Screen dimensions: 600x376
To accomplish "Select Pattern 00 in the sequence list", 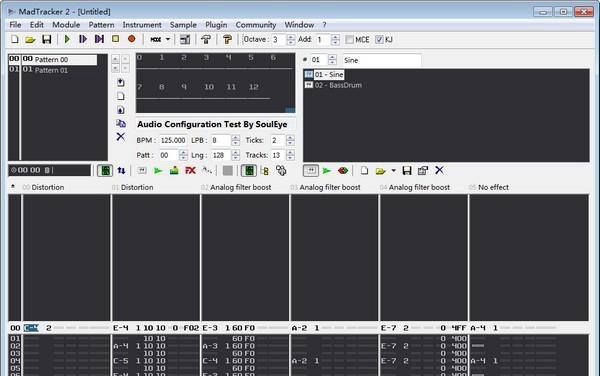I will coord(53,59).
